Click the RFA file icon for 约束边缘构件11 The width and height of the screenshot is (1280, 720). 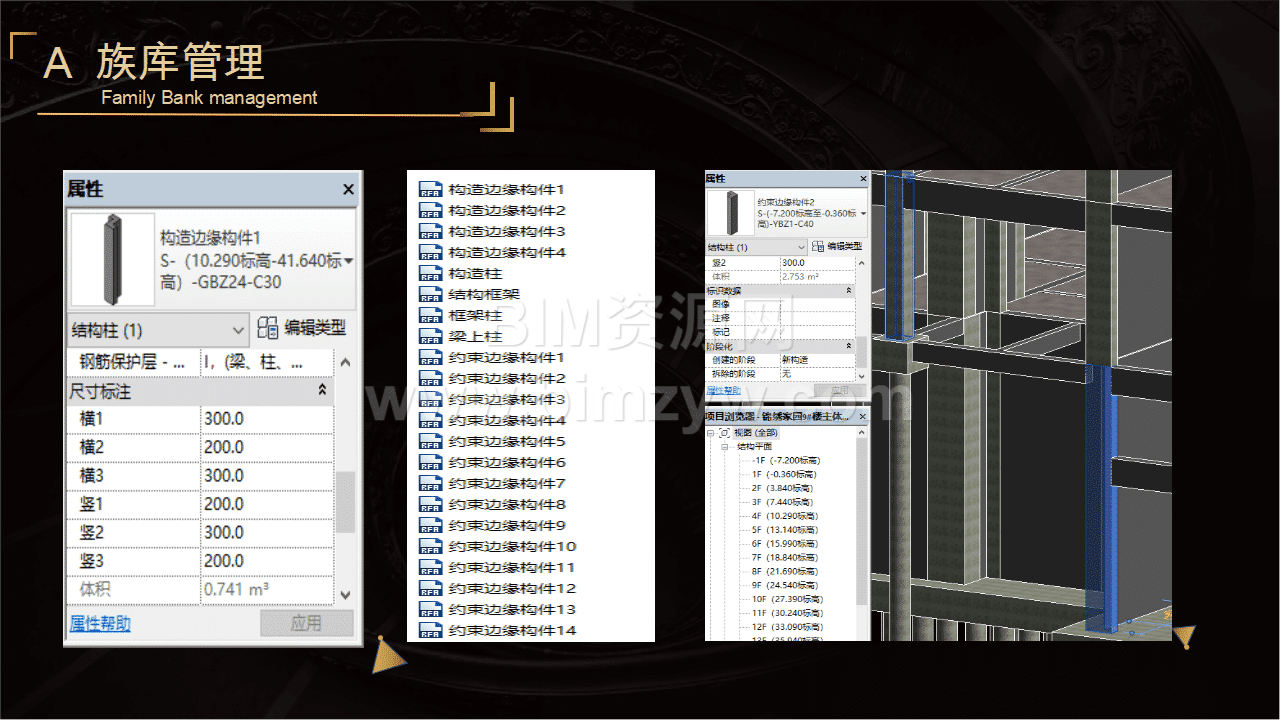(430, 567)
